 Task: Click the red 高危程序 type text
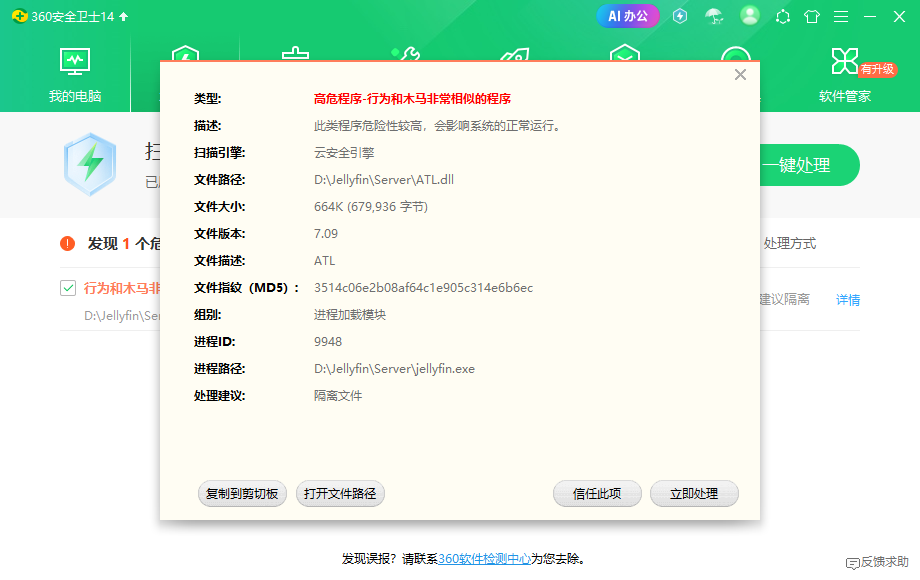pos(412,99)
